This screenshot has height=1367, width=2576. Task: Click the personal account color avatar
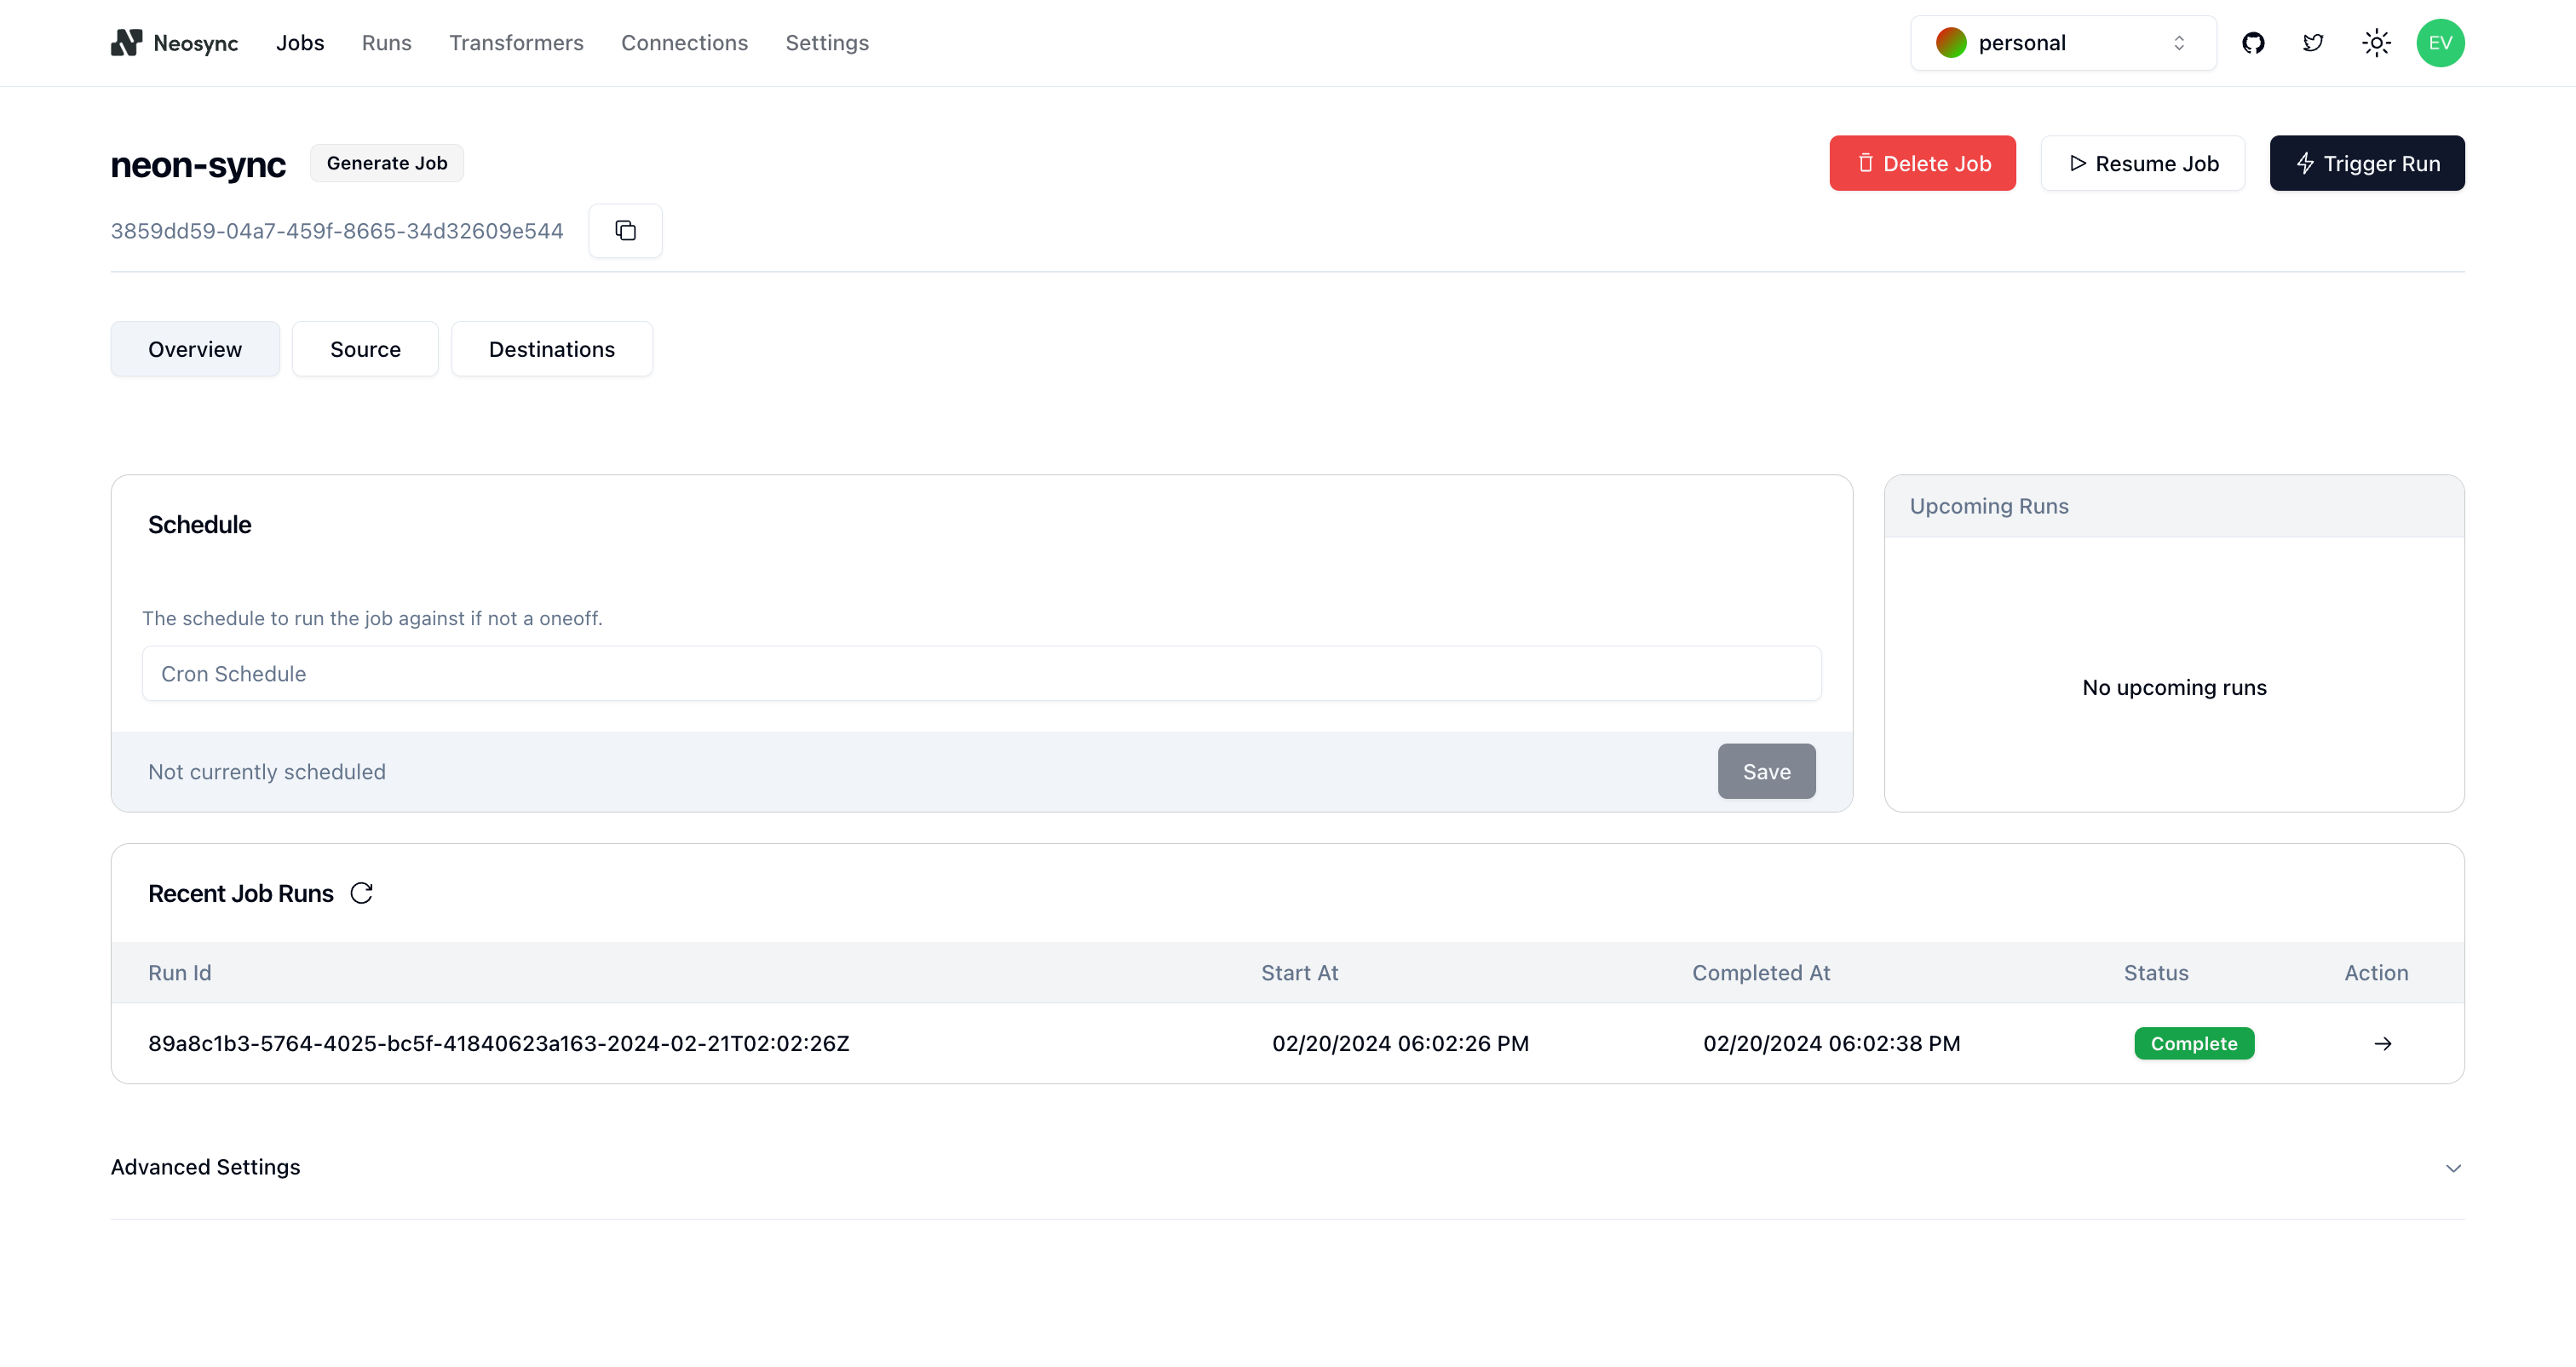(x=1951, y=43)
